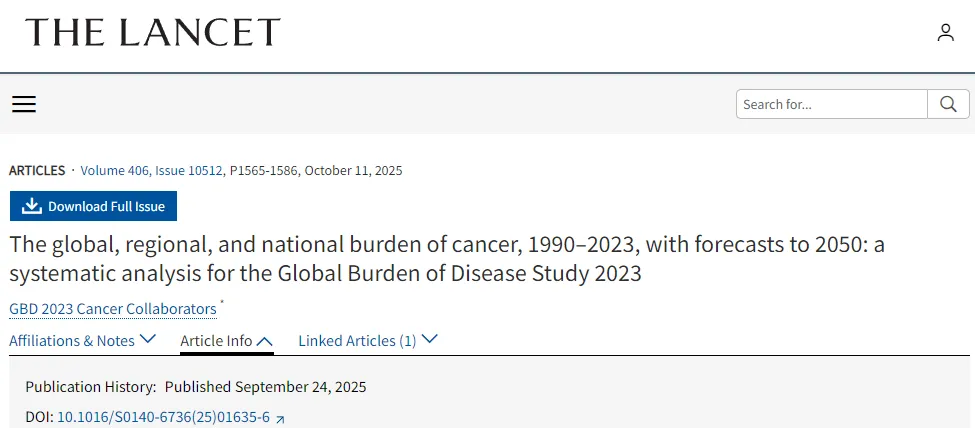Focus the 'Search for...' text field
Image resolution: width=975 pixels, height=428 pixels.
(831, 104)
